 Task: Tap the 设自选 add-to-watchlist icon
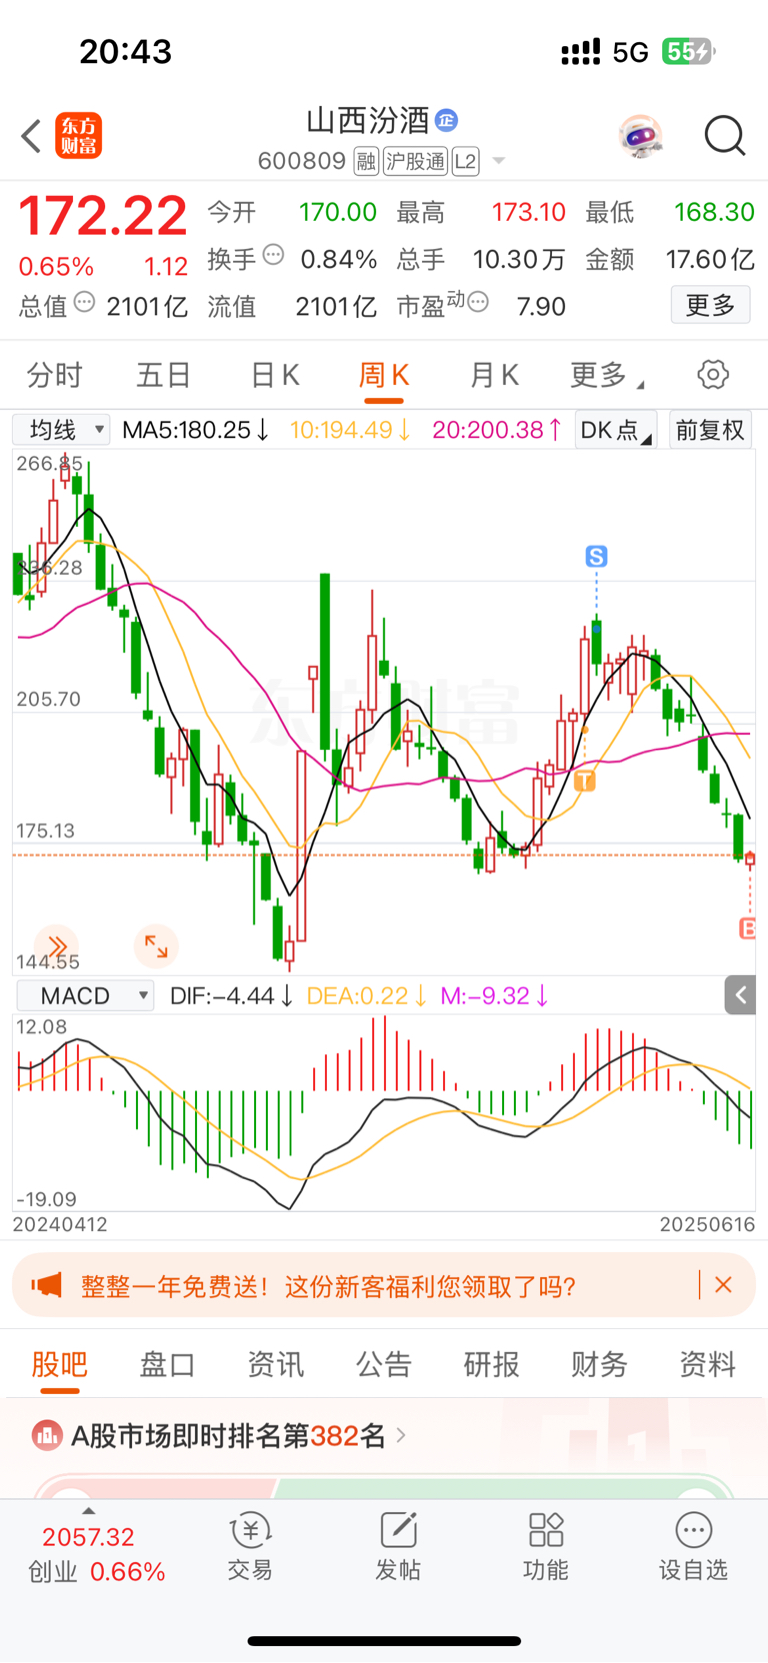(693, 1546)
